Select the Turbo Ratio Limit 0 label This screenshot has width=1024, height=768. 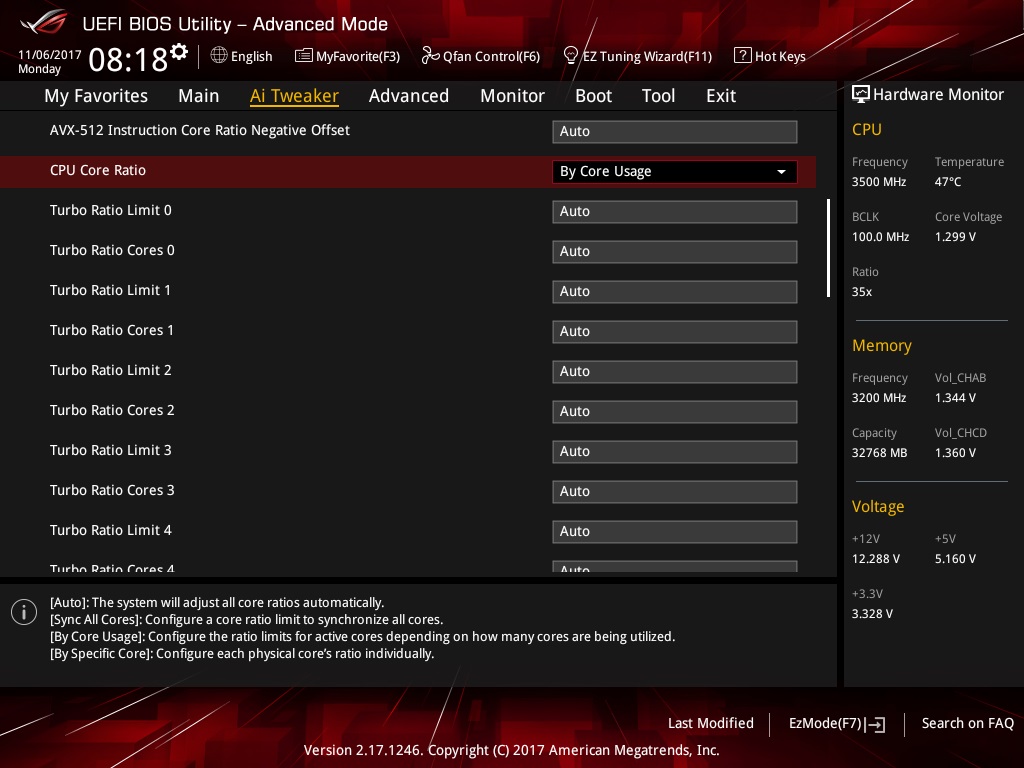pos(110,210)
